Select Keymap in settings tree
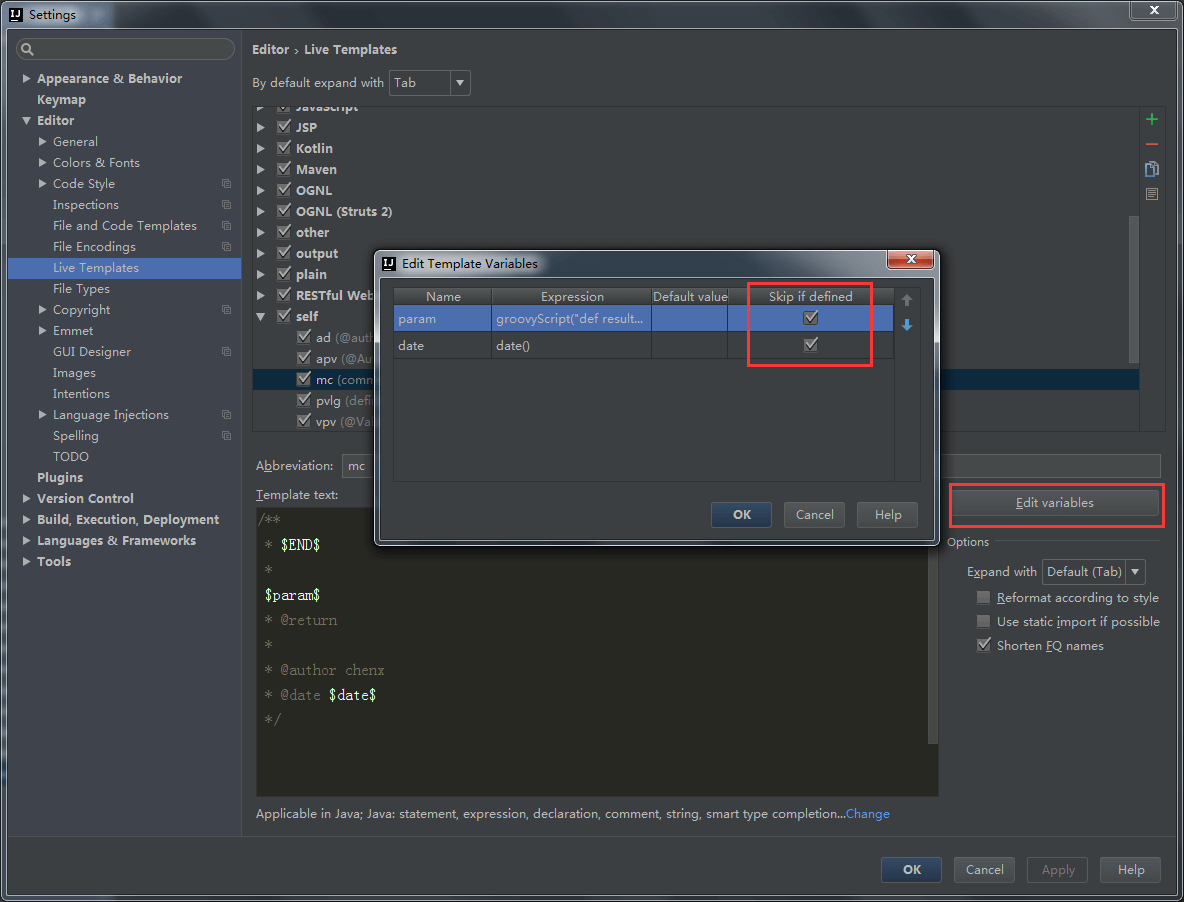Screen dimensions: 1184x902 click(x=61, y=100)
